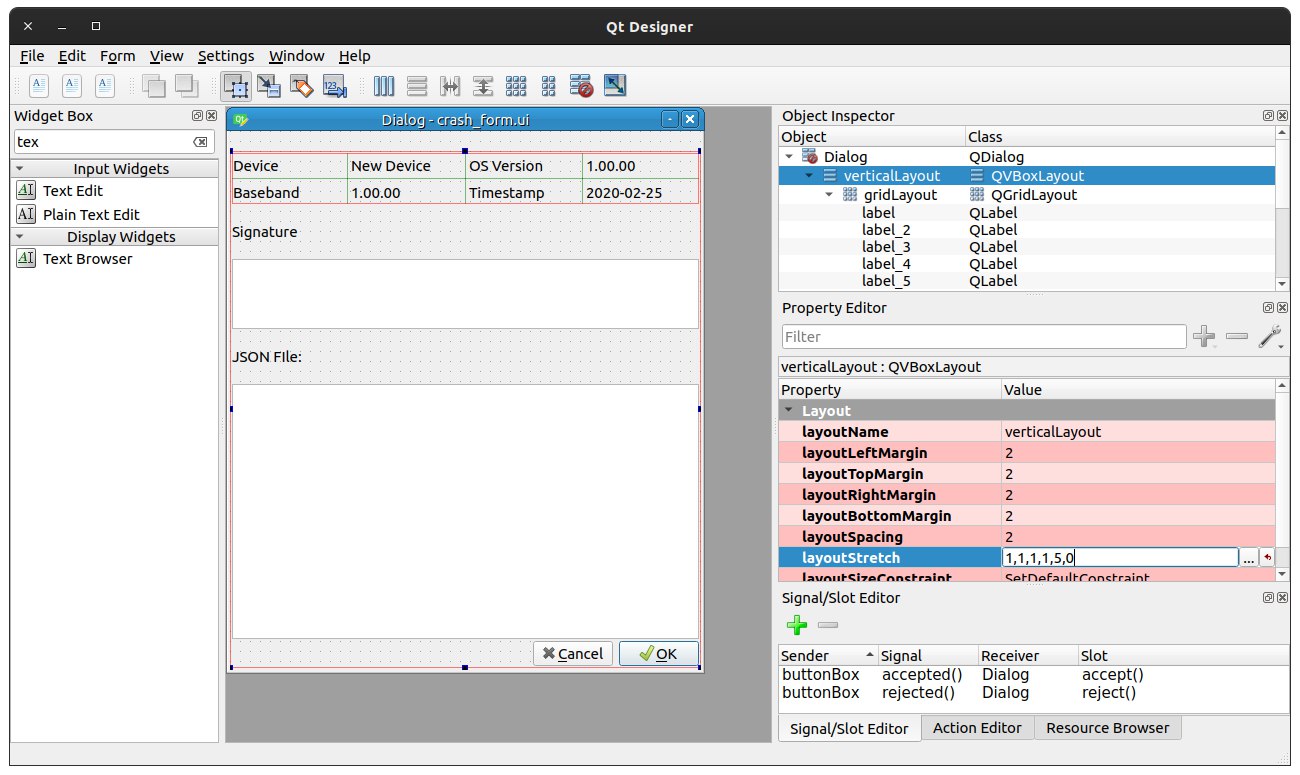Click the Bring to Front toolbar icon
The width and height of the screenshot is (1300, 775).
(x=186, y=86)
